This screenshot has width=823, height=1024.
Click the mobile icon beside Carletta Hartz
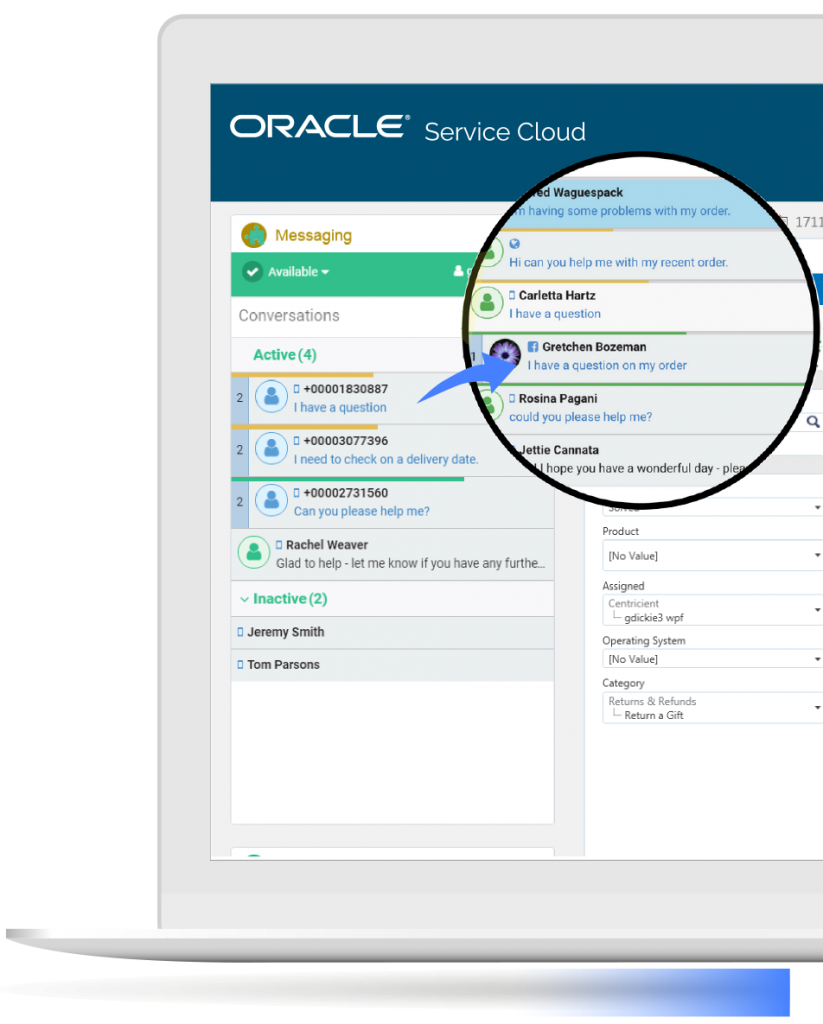coord(512,295)
